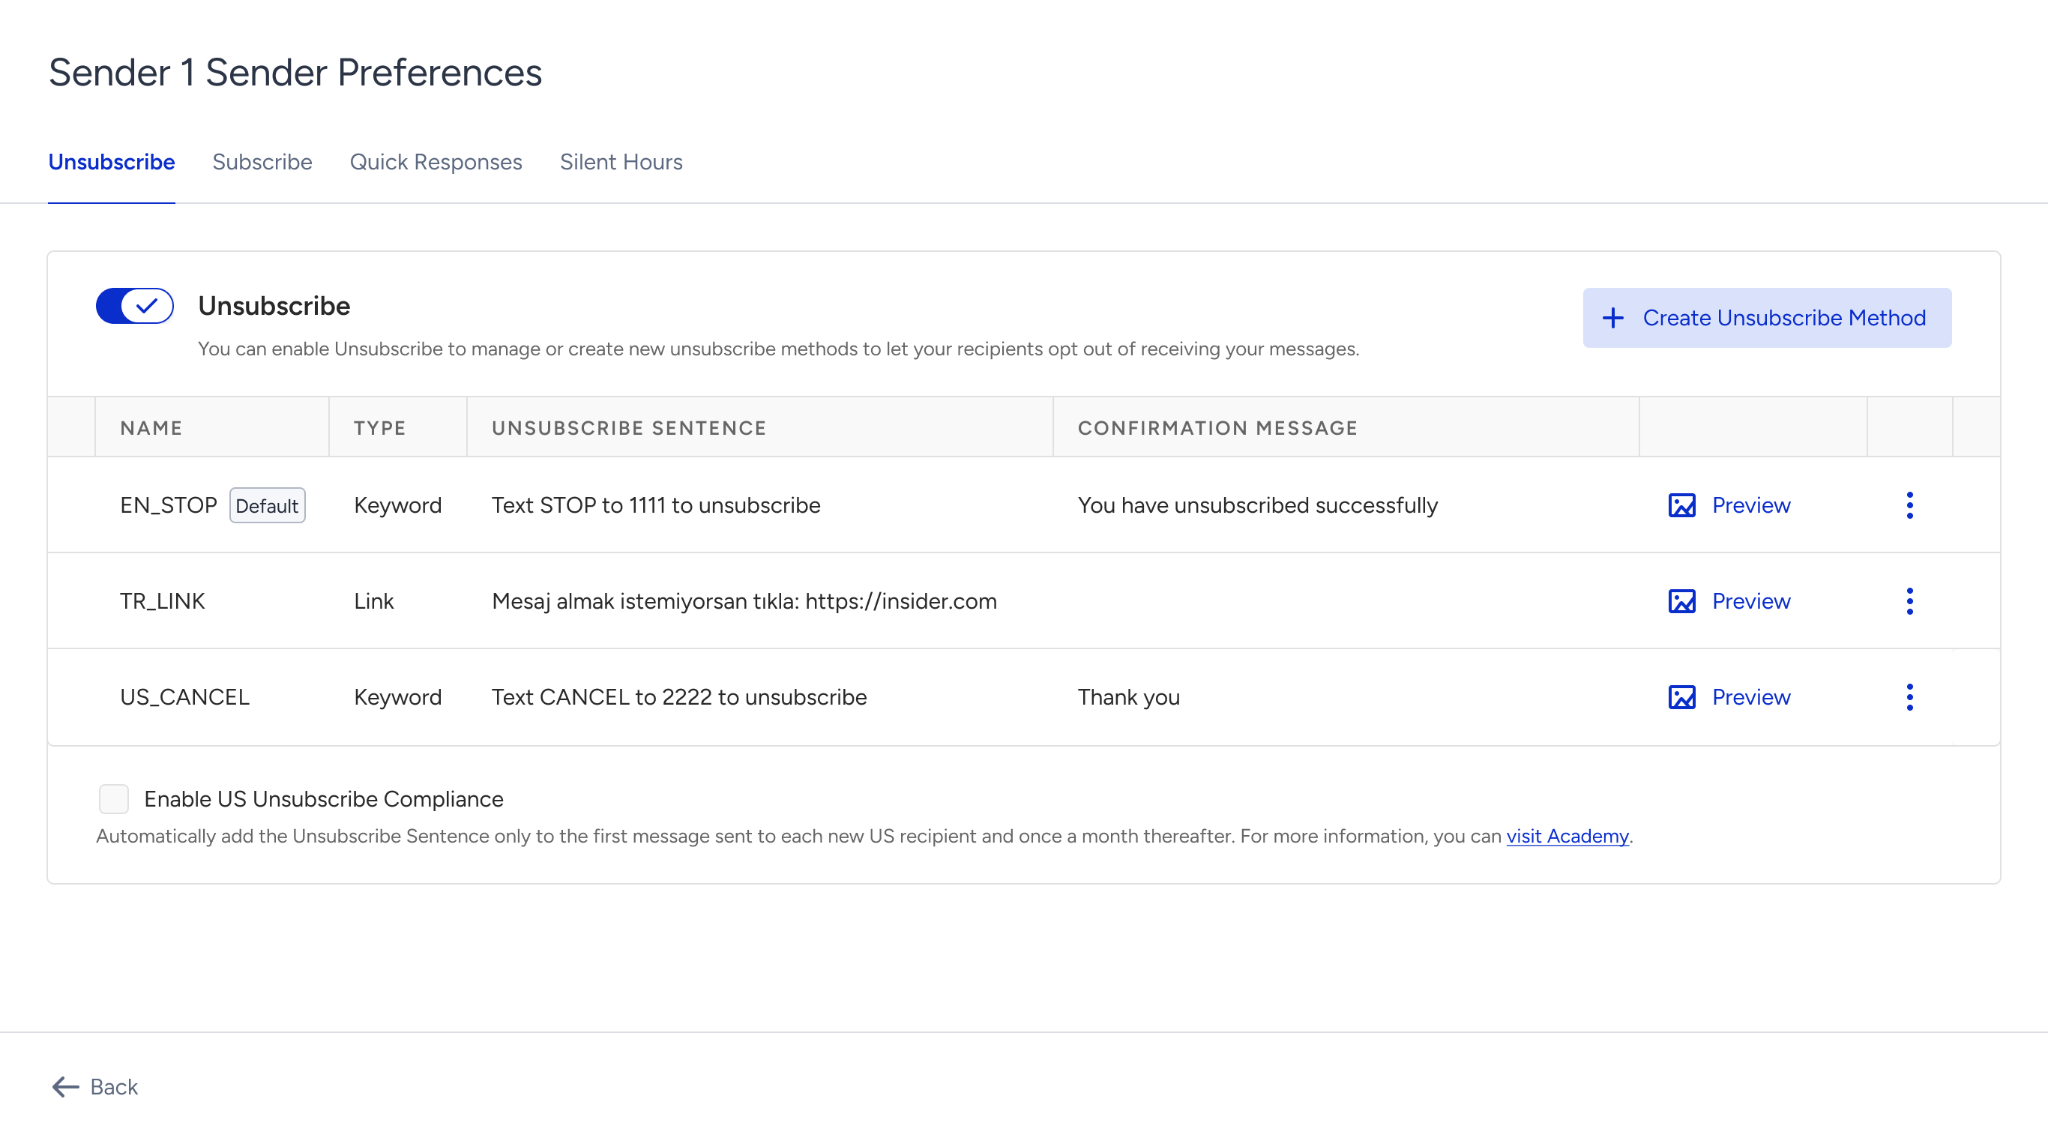Click the preview image icon for EN_STOP
Screen dimensions: 2048x1141
pyautogui.click(x=1682, y=505)
